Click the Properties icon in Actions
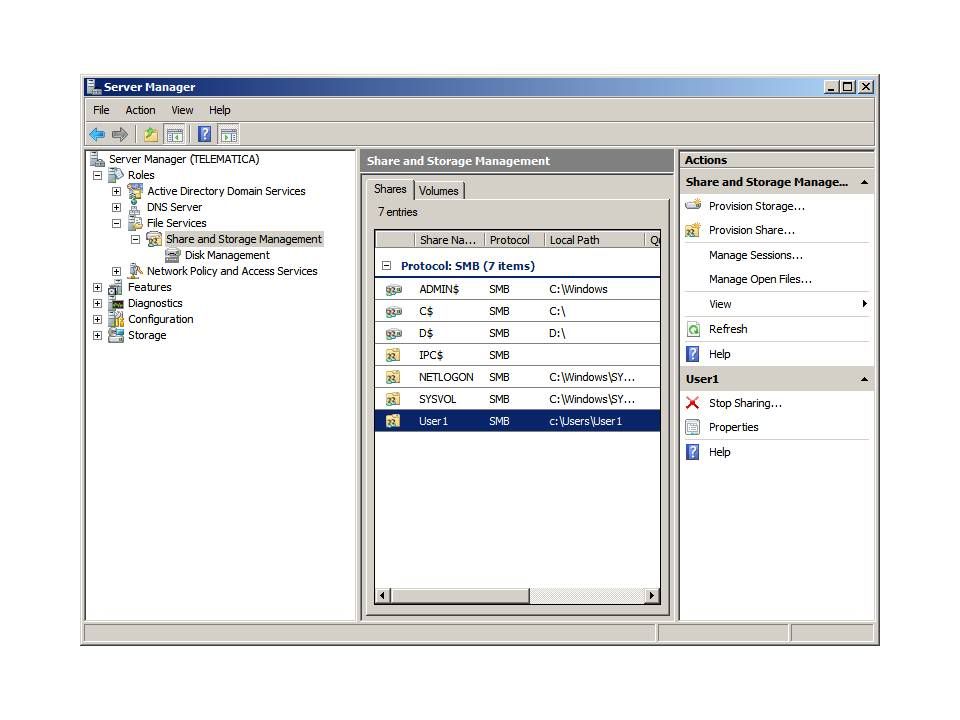The image size is (960, 720). (693, 427)
